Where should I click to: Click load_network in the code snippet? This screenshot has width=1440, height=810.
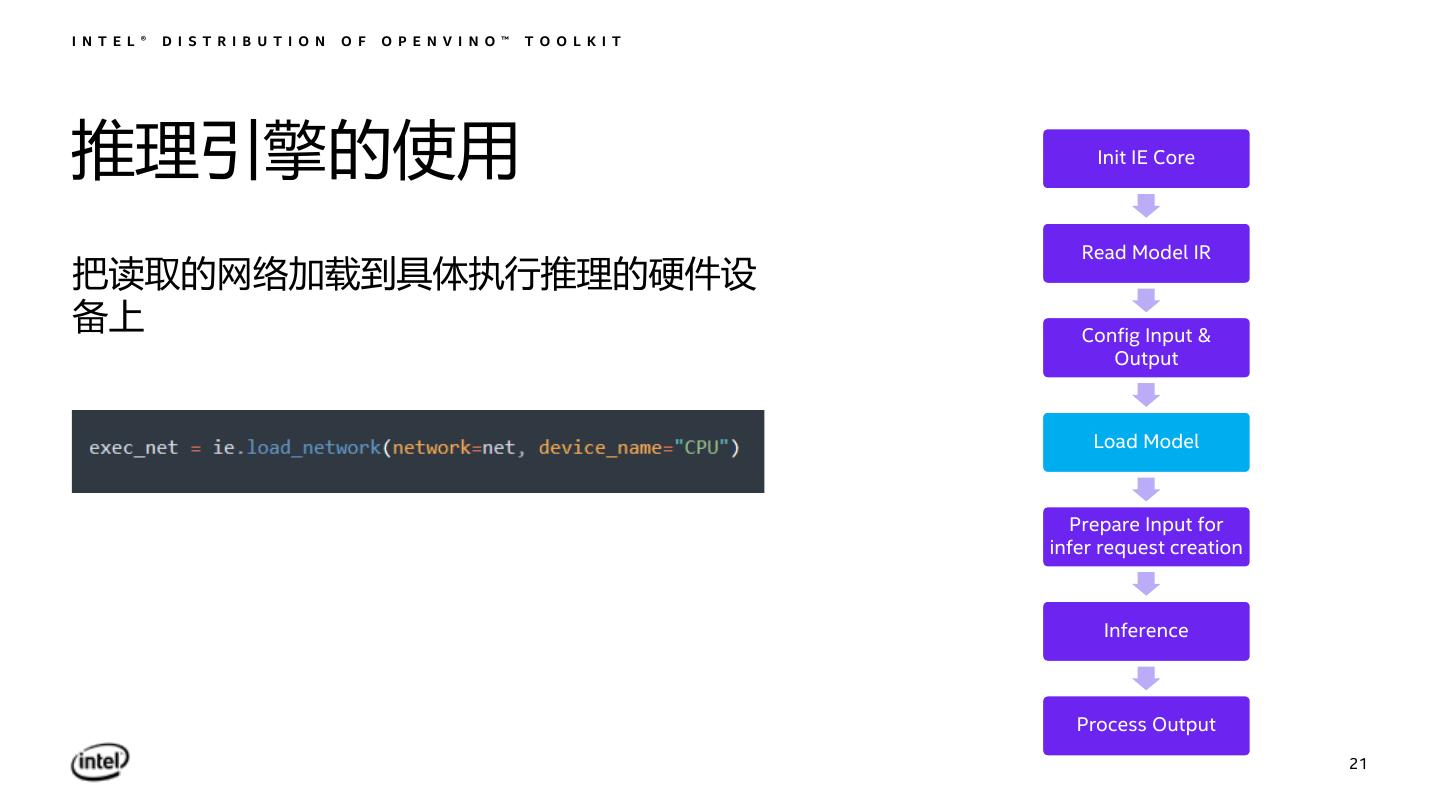tap(314, 448)
